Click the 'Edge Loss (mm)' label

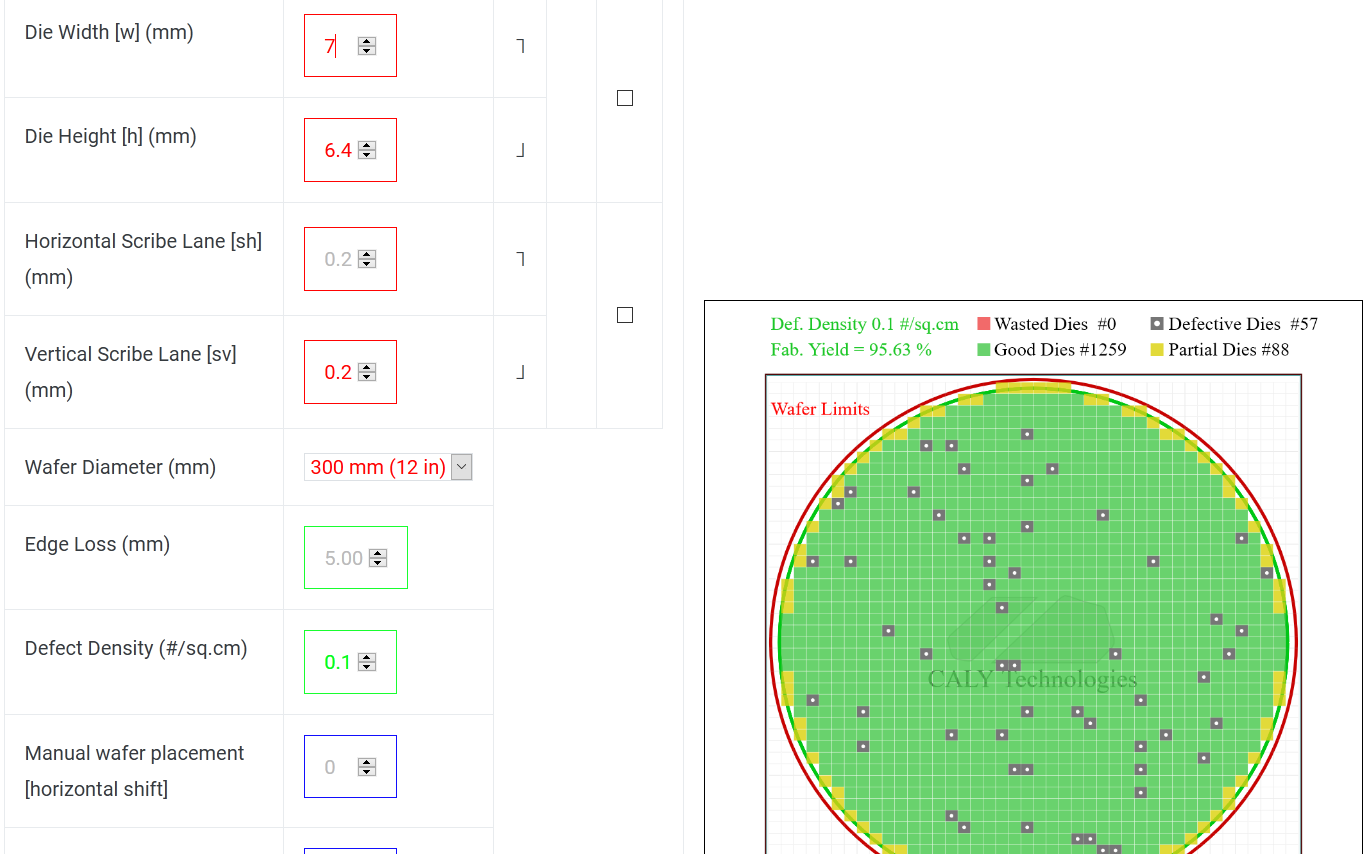[x=97, y=544]
